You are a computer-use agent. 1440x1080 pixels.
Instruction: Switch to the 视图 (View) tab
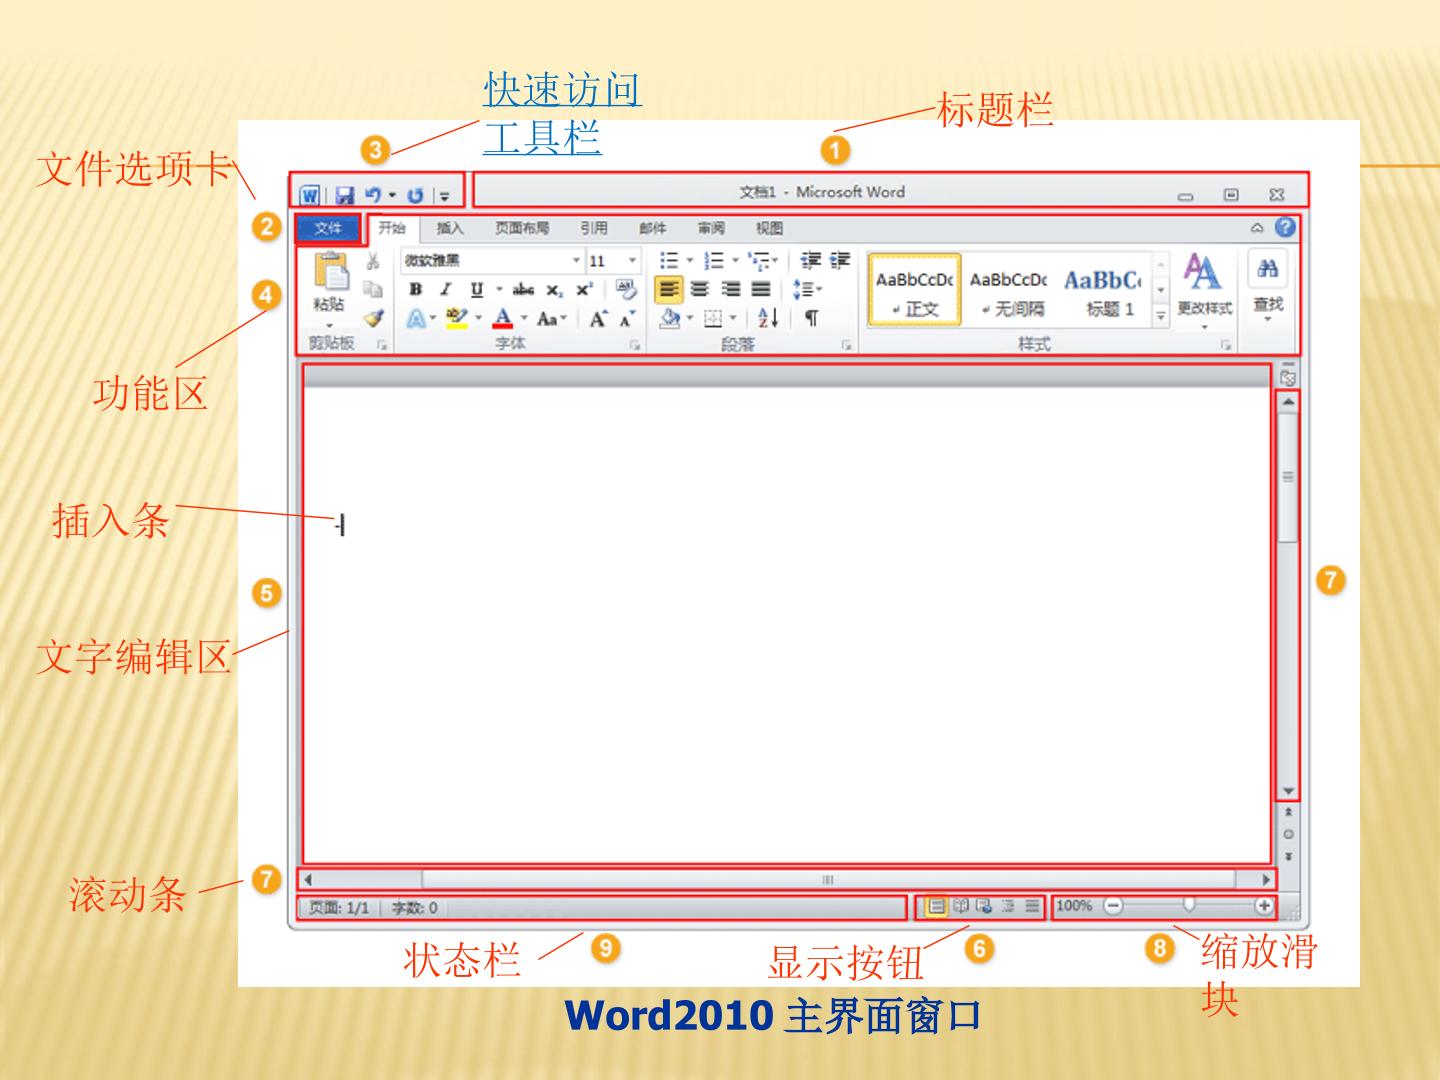(x=769, y=228)
